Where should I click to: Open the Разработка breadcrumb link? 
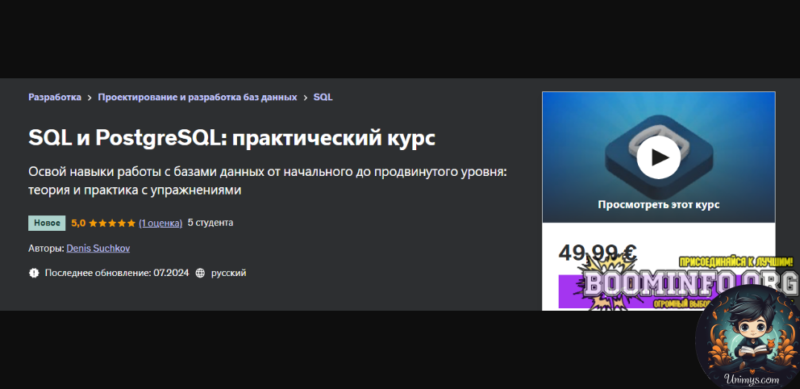pyautogui.click(x=55, y=97)
